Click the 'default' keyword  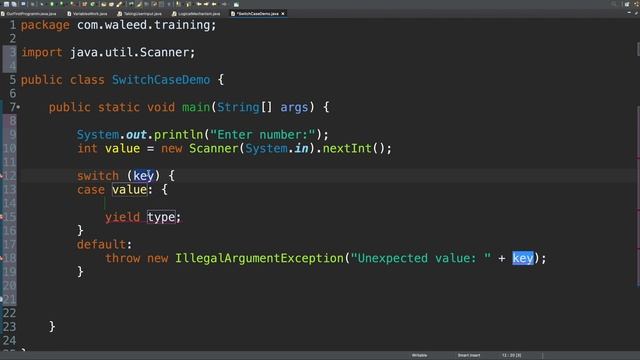(102, 244)
